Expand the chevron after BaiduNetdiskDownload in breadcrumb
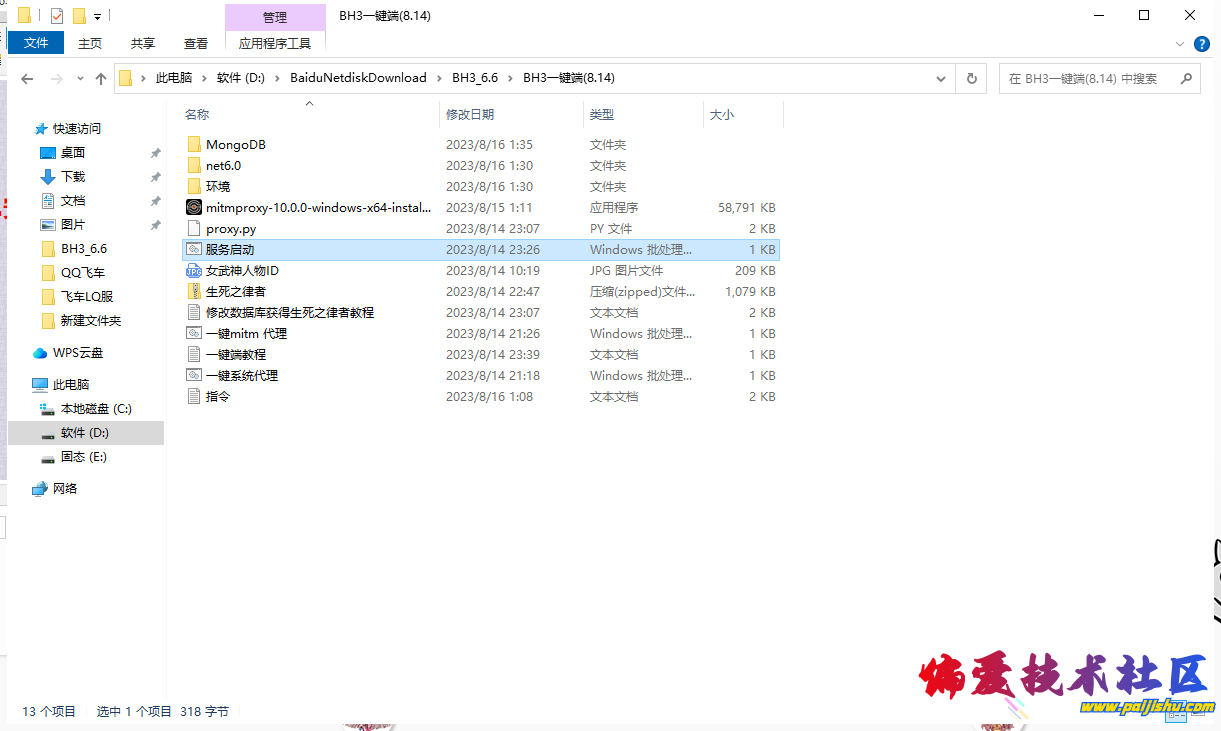 pyautogui.click(x=439, y=78)
